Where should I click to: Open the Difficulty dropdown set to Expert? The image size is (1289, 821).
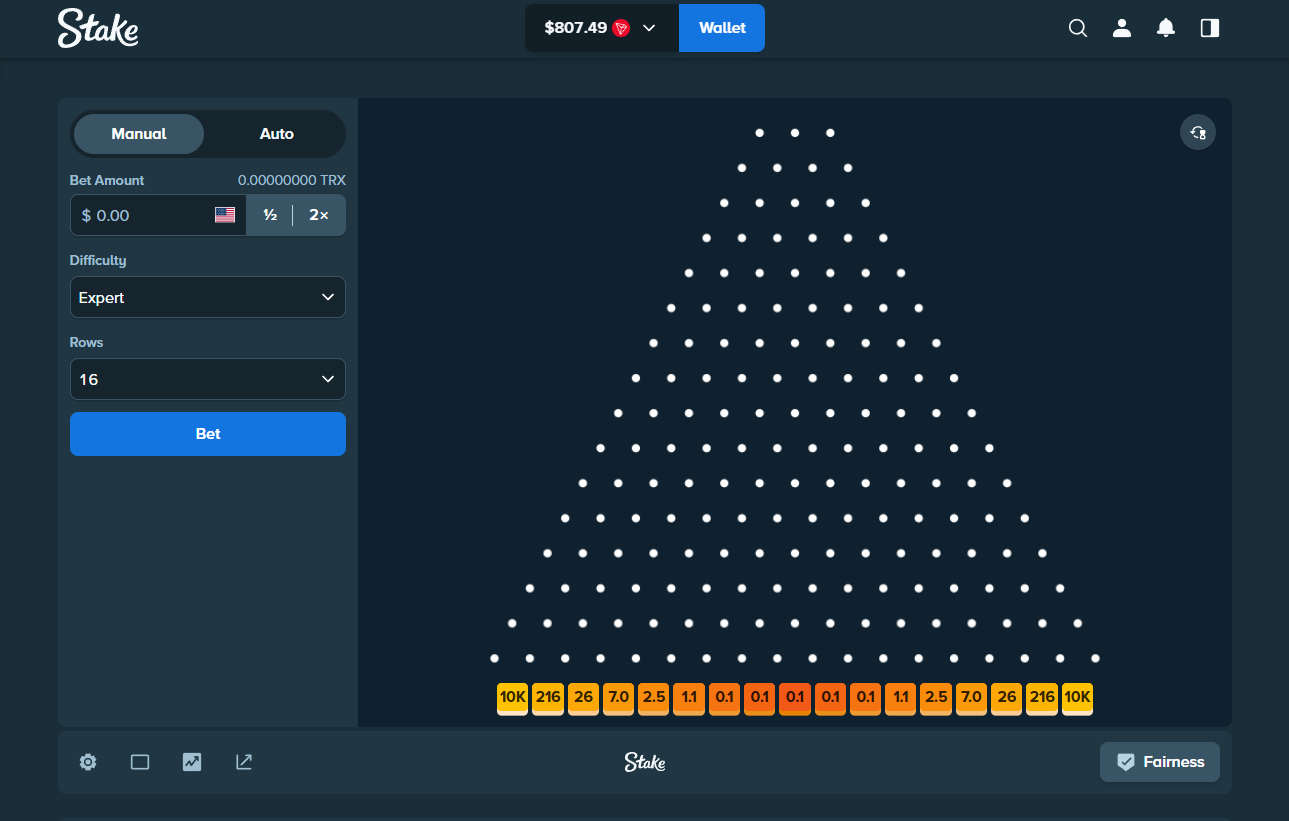point(208,297)
